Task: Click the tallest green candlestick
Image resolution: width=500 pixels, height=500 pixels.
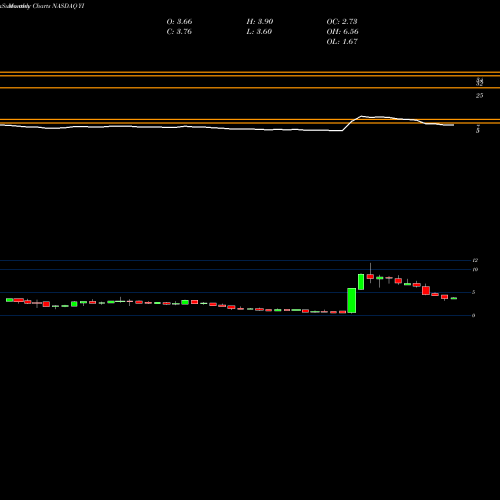Action: [x=352, y=301]
